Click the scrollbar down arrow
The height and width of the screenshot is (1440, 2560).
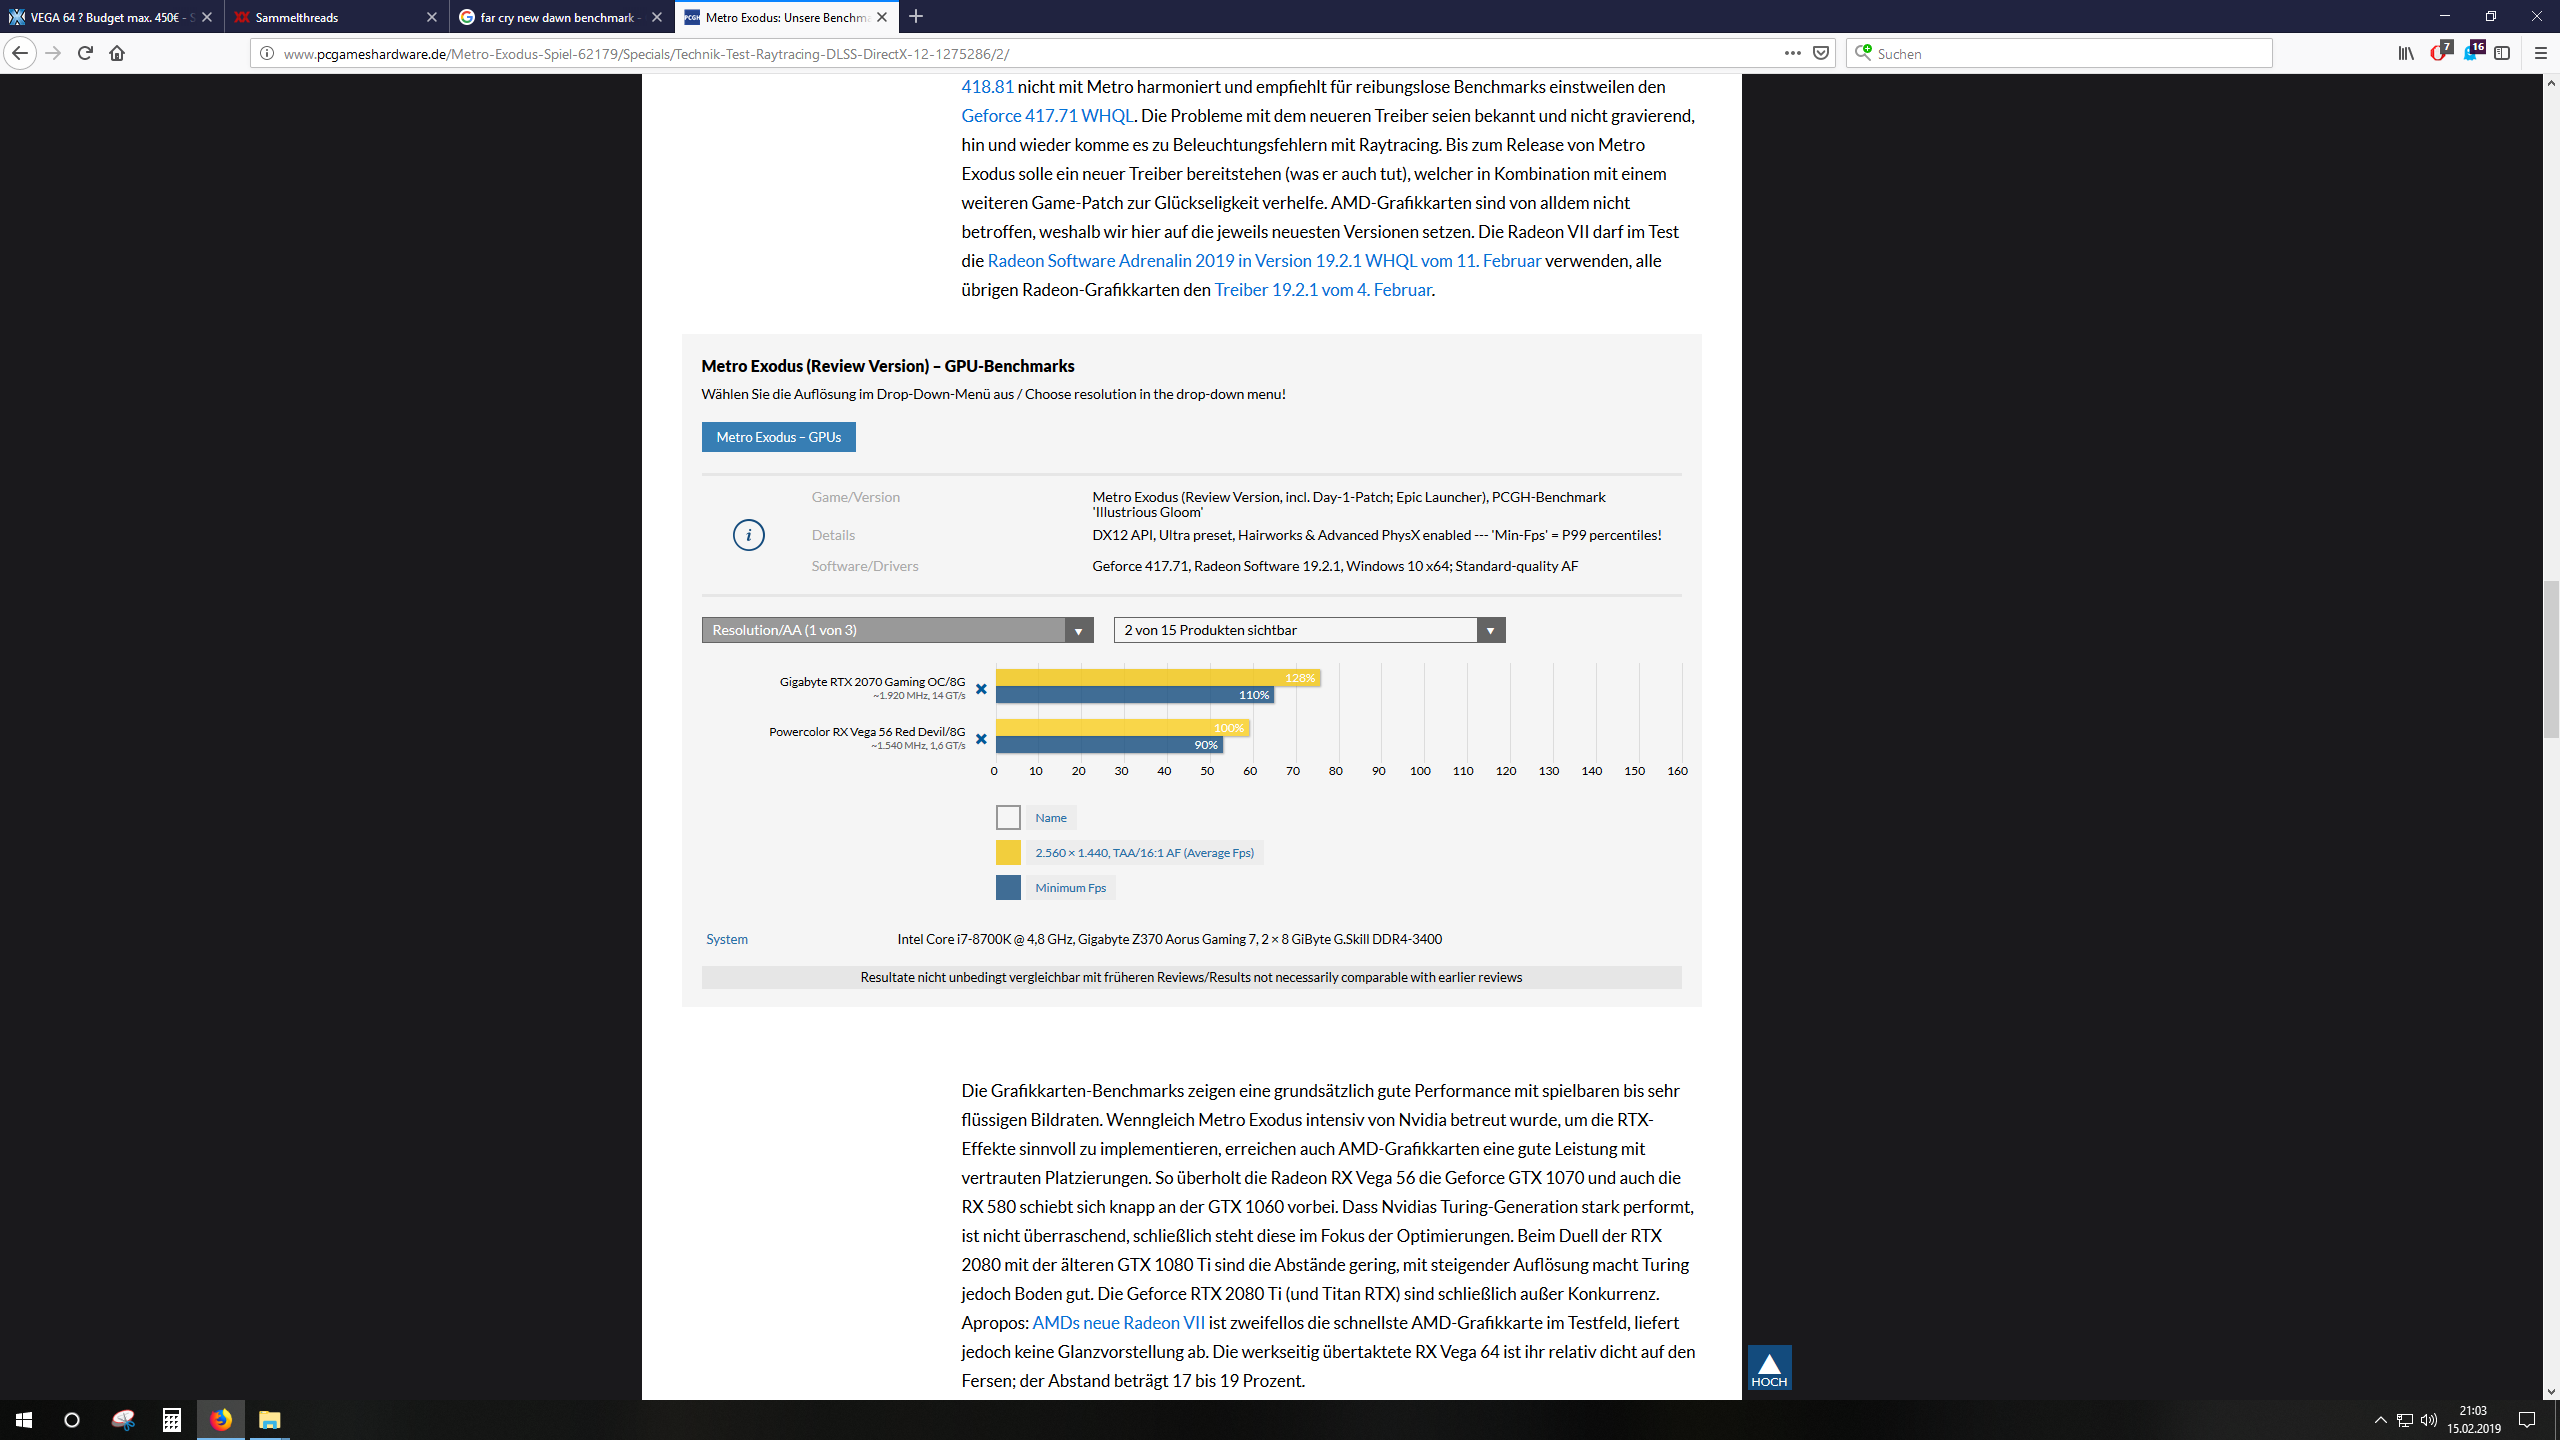click(2551, 1391)
